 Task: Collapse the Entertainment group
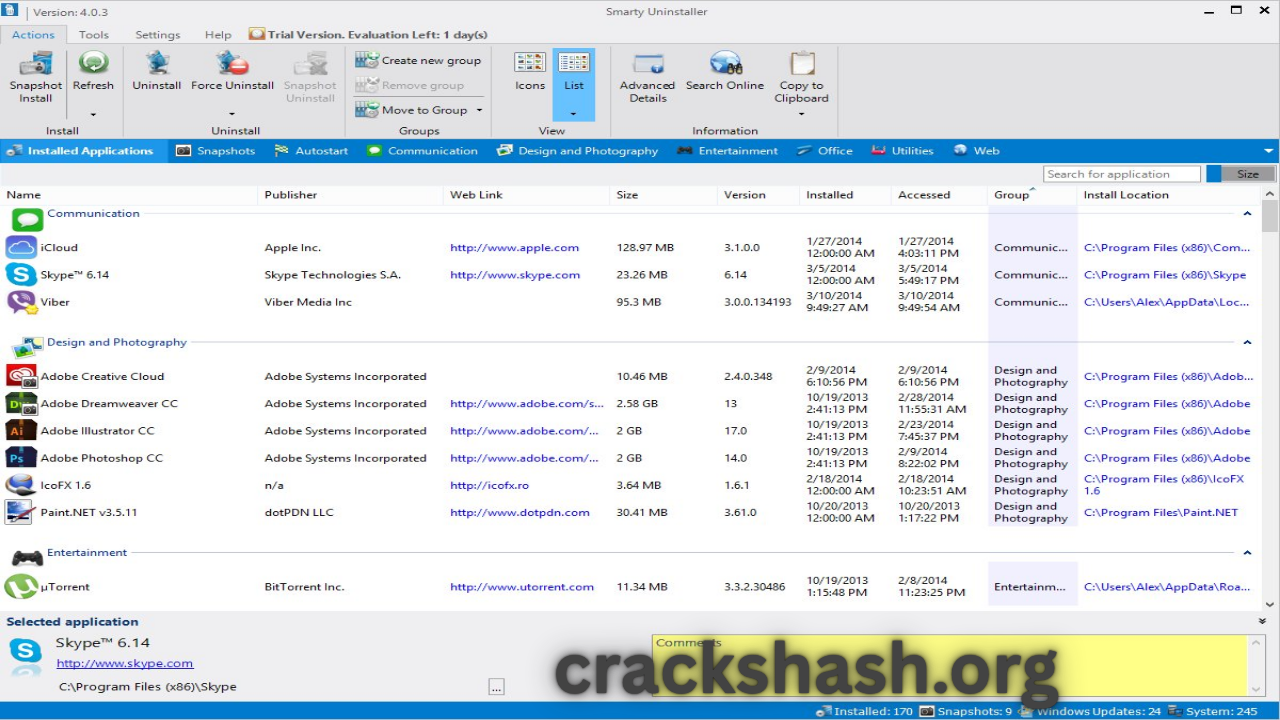[x=1247, y=552]
